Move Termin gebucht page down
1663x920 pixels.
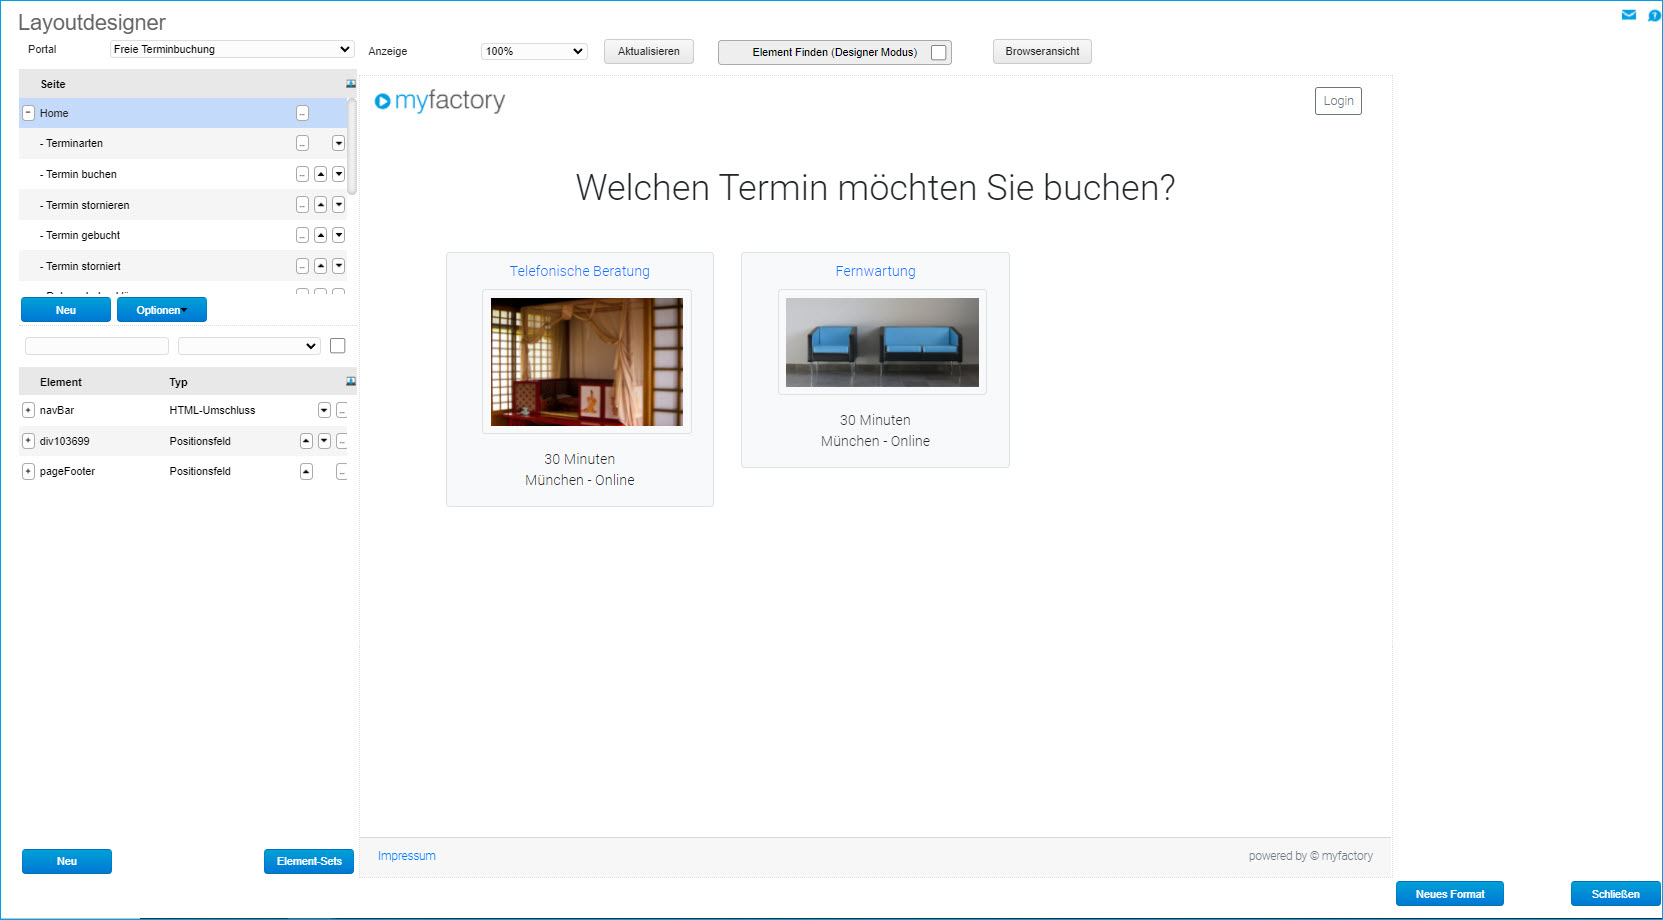click(338, 235)
